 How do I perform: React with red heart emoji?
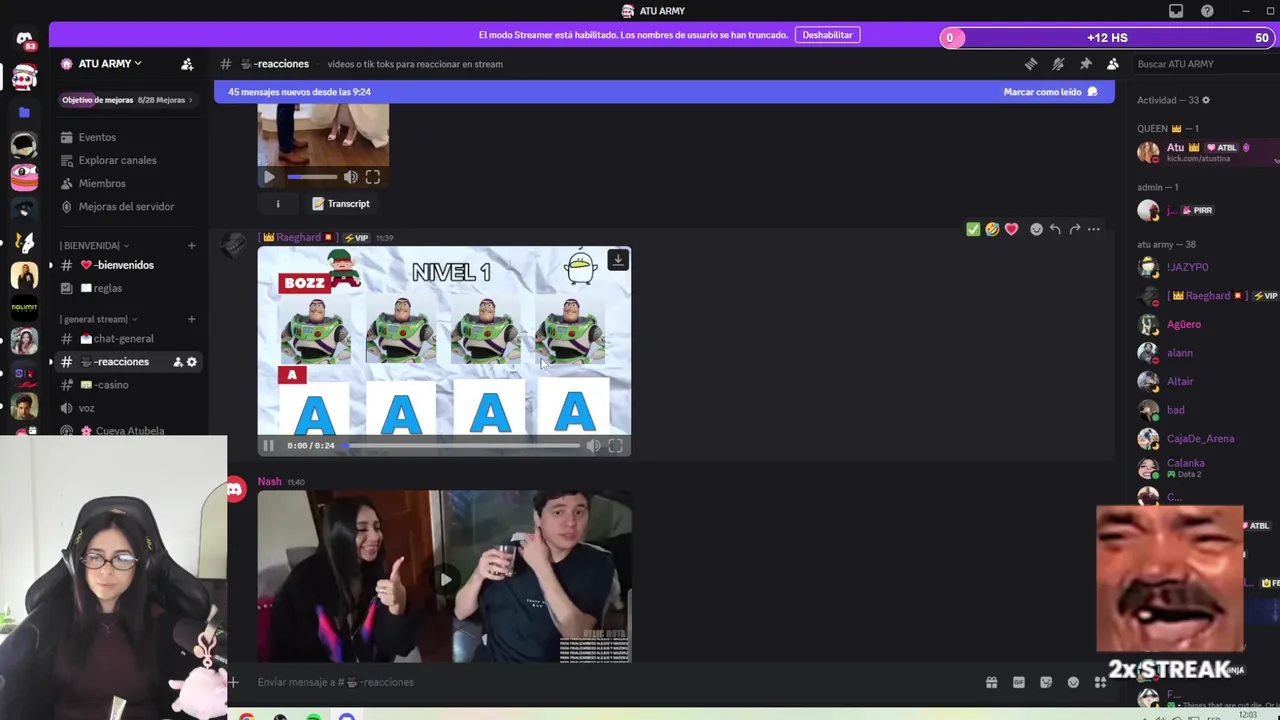tap(1011, 229)
